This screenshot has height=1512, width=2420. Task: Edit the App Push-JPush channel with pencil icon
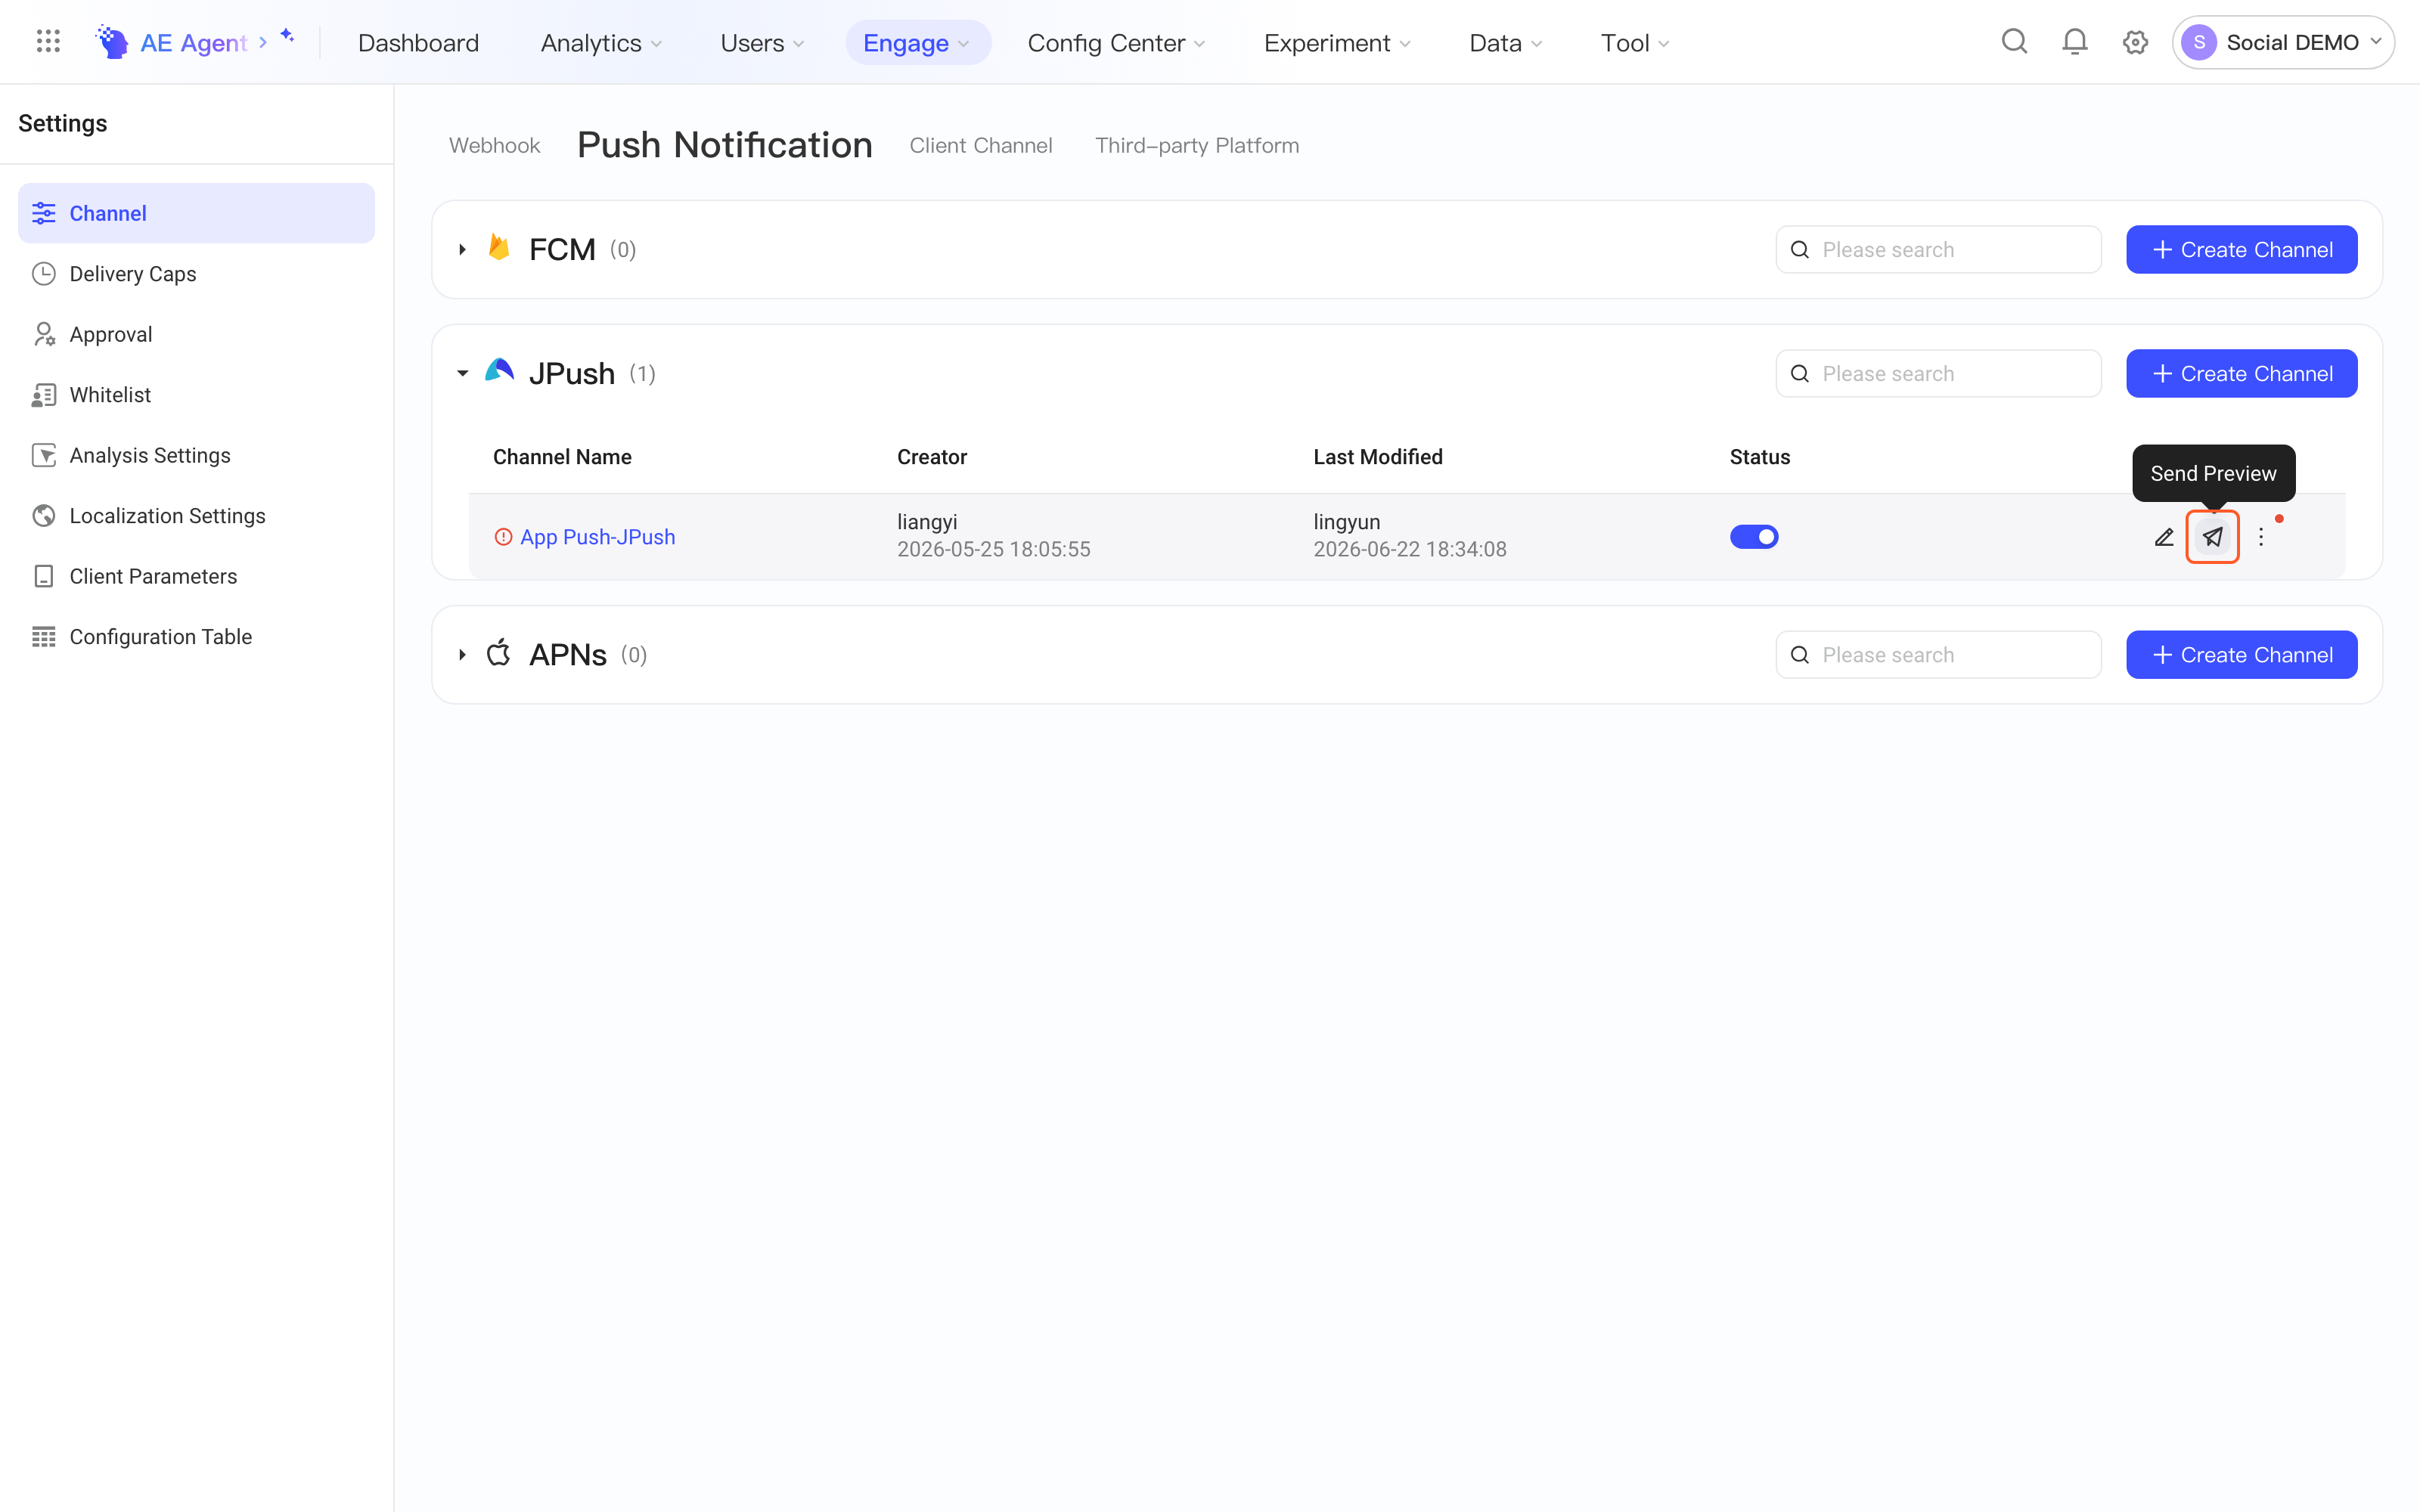pos(2164,537)
